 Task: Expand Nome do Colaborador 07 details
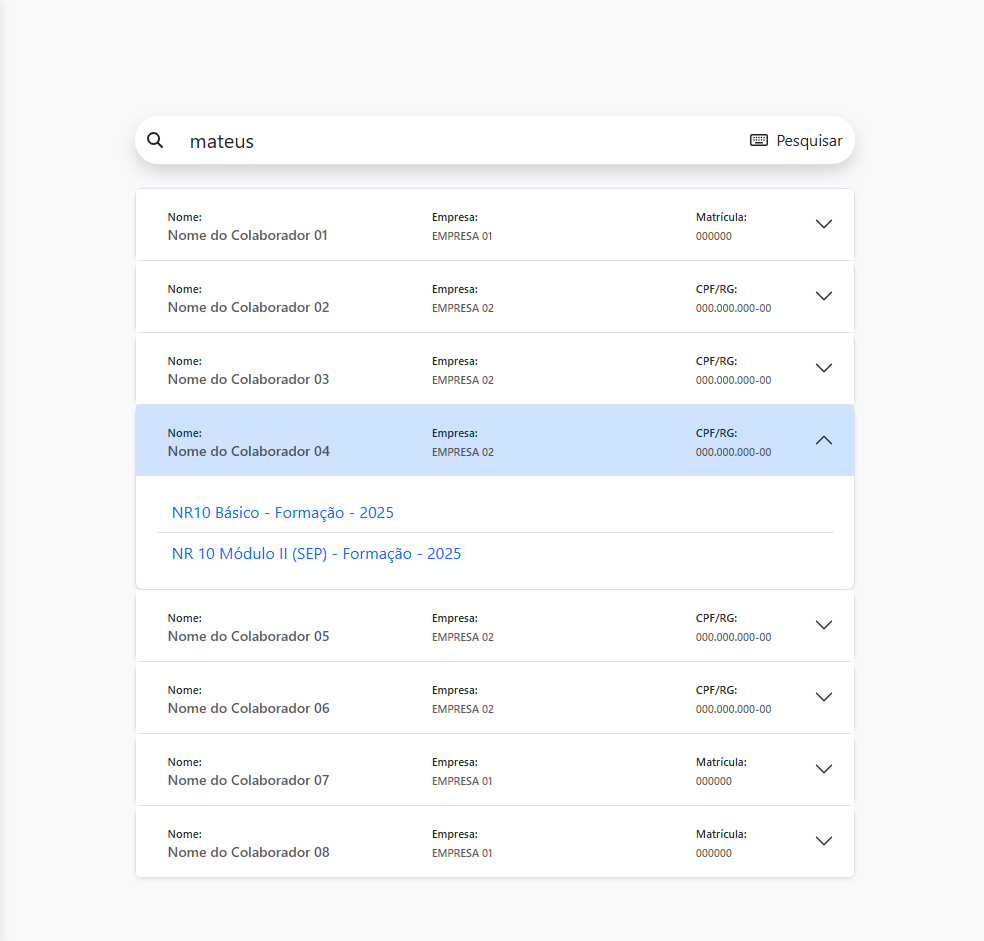pyautogui.click(x=823, y=769)
